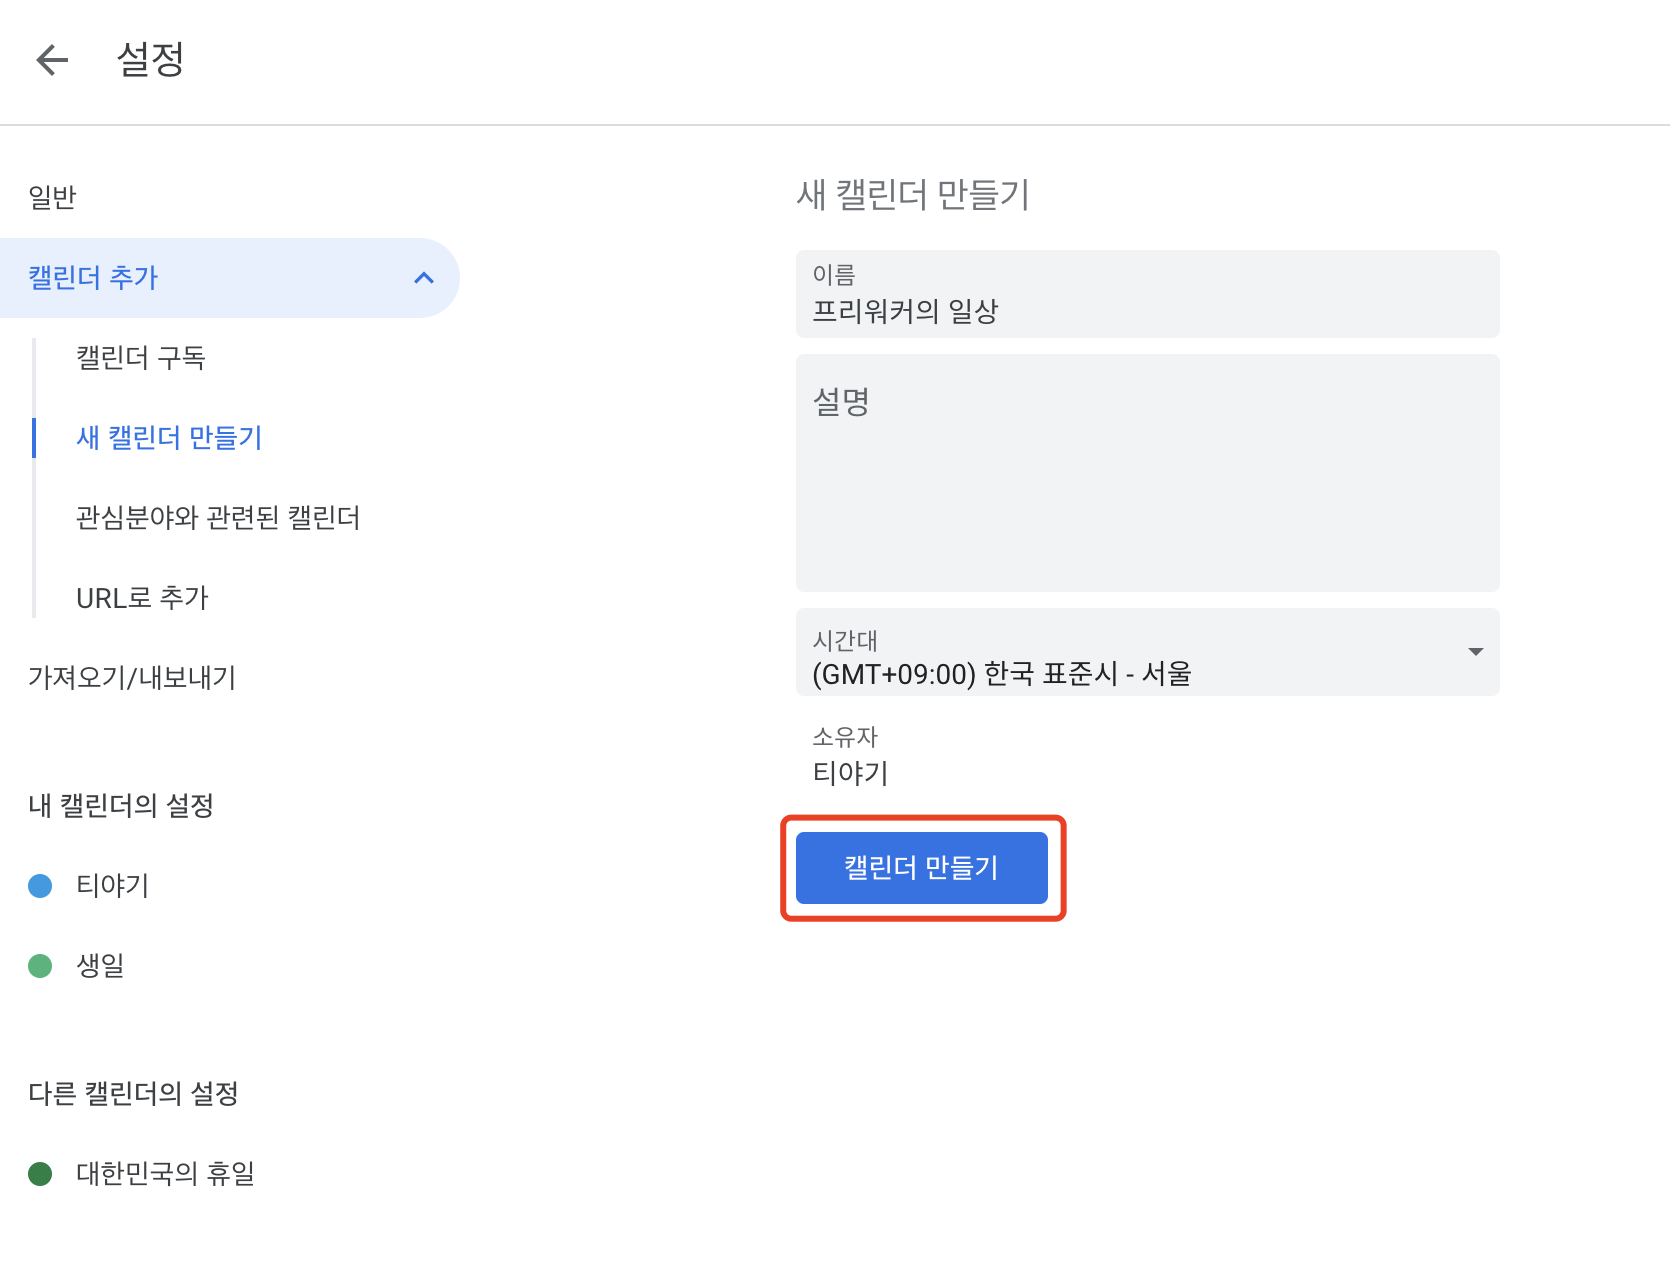The width and height of the screenshot is (1670, 1266).
Task: Expand the timezone selector arrow
Action: click(x=1473, y=652)
